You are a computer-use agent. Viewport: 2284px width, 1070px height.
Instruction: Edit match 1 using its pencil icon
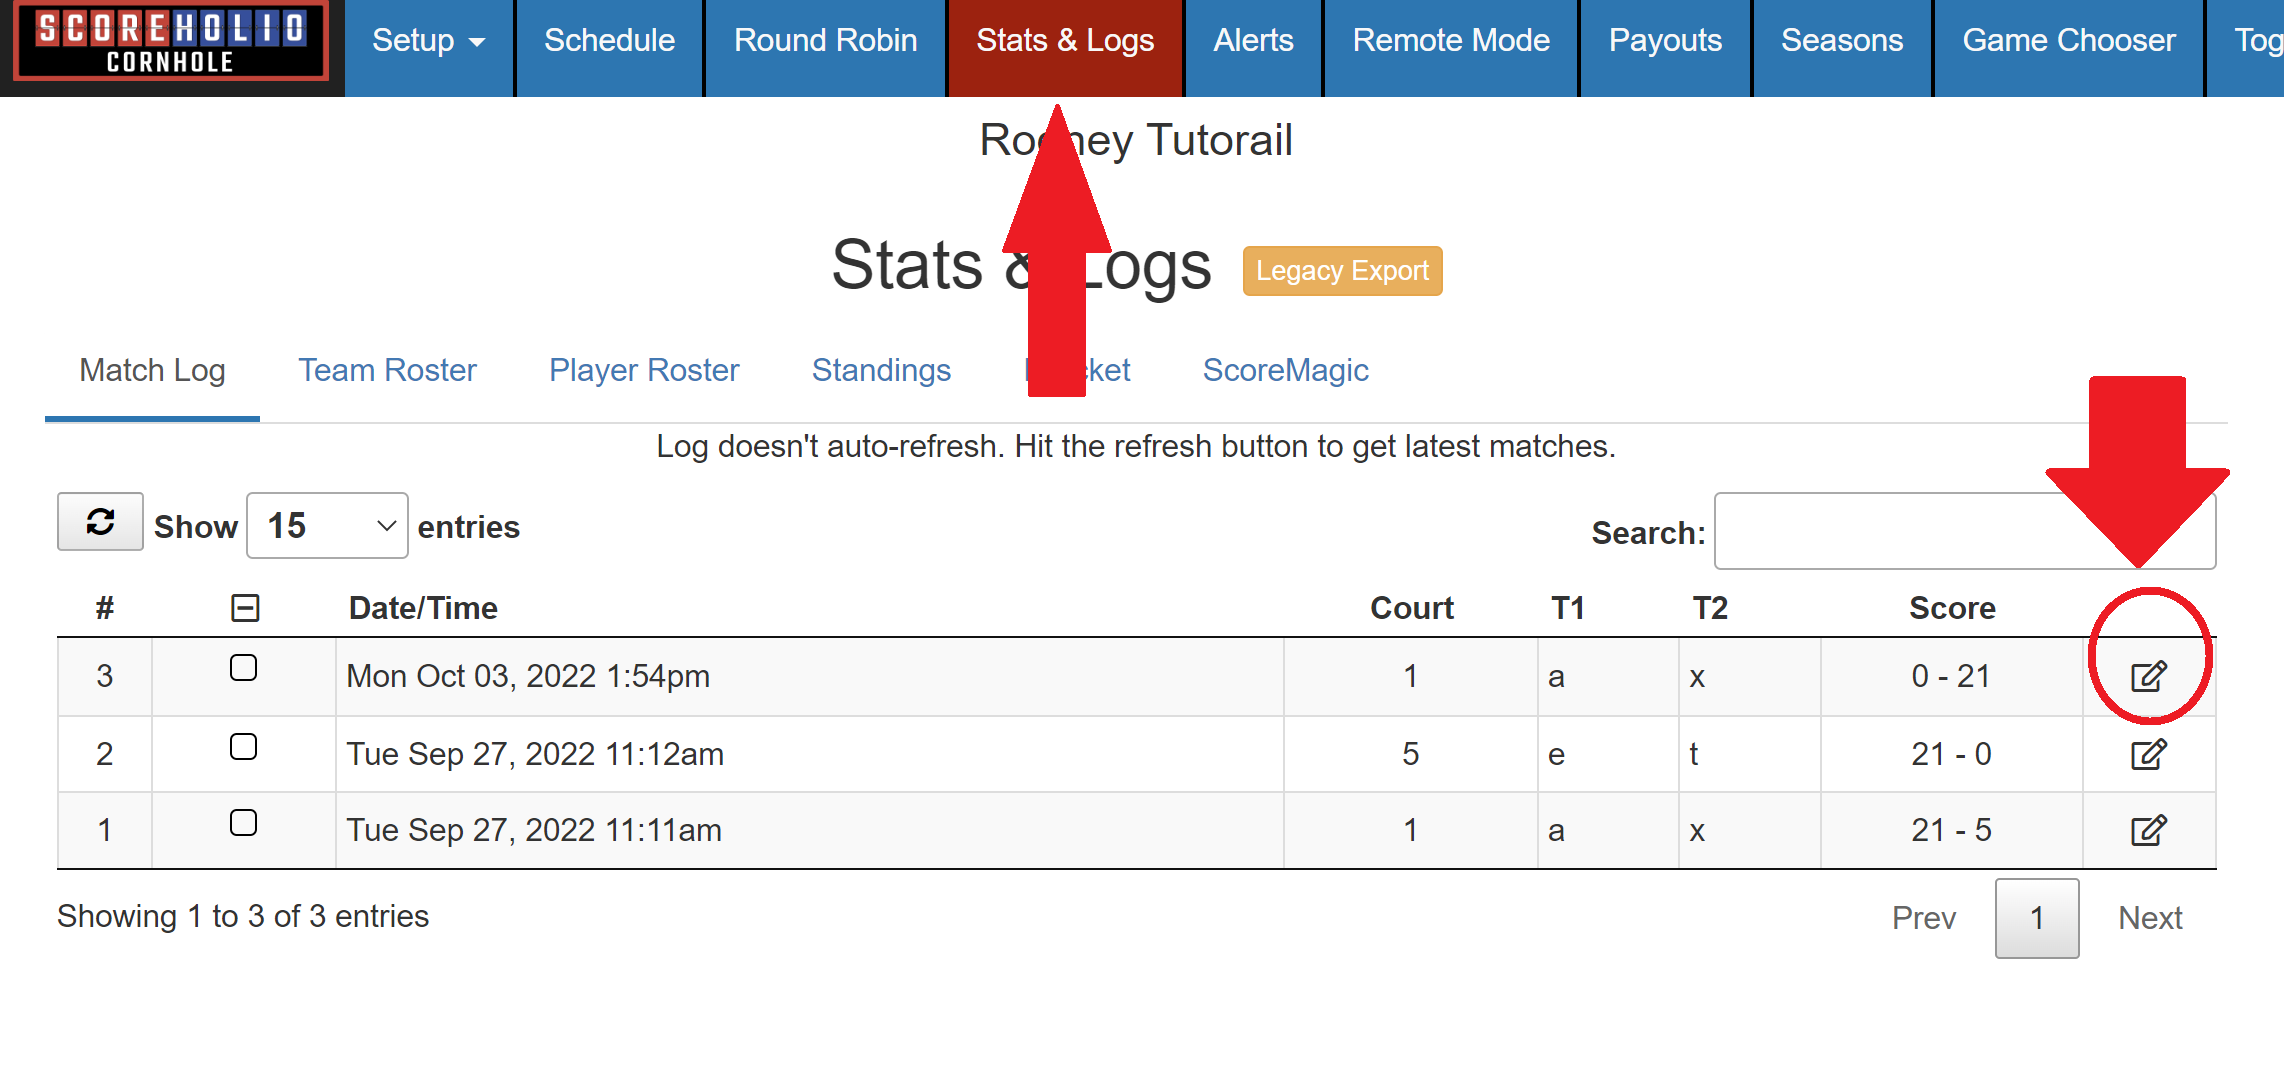(2148, 831)
